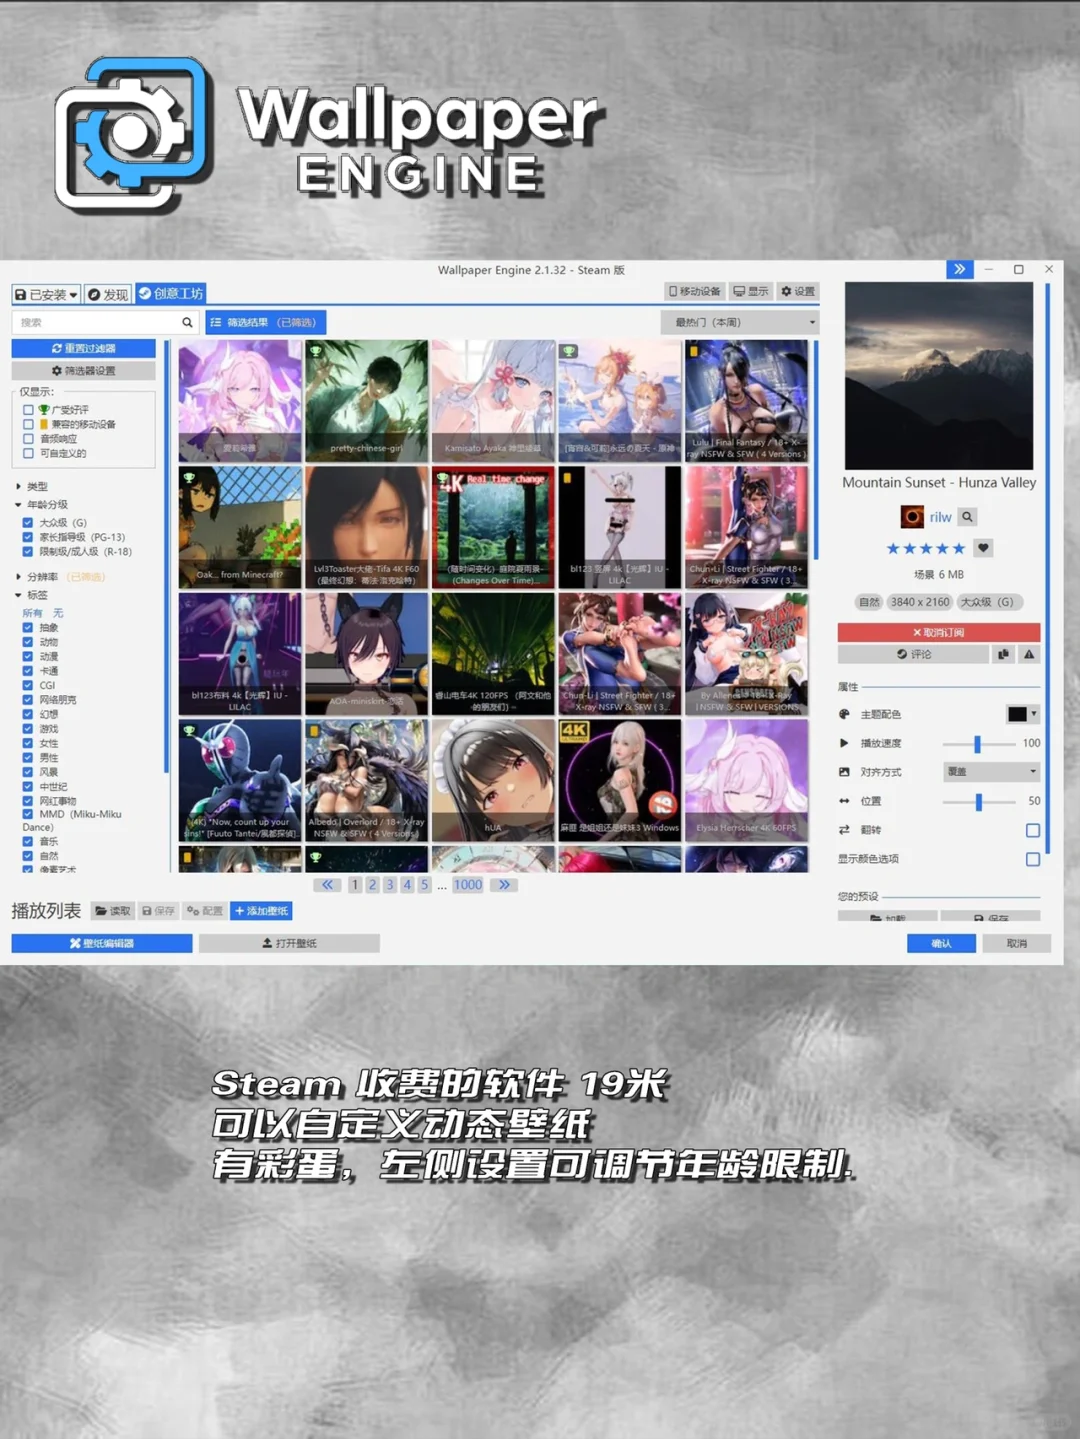
Task: Select 无 to clear all tags
Action: (58, 613)
